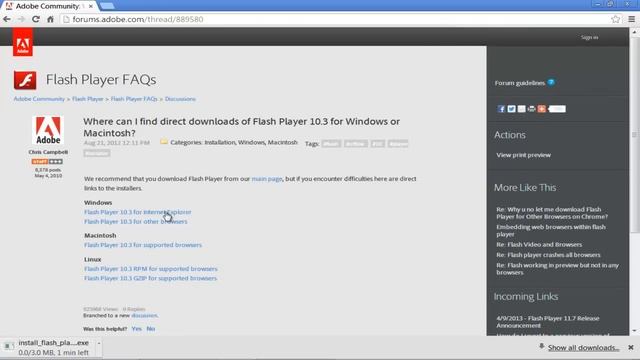The image size is (640, 360).
Task: Click the orange share plus icon
Action: tap(542, 109)
